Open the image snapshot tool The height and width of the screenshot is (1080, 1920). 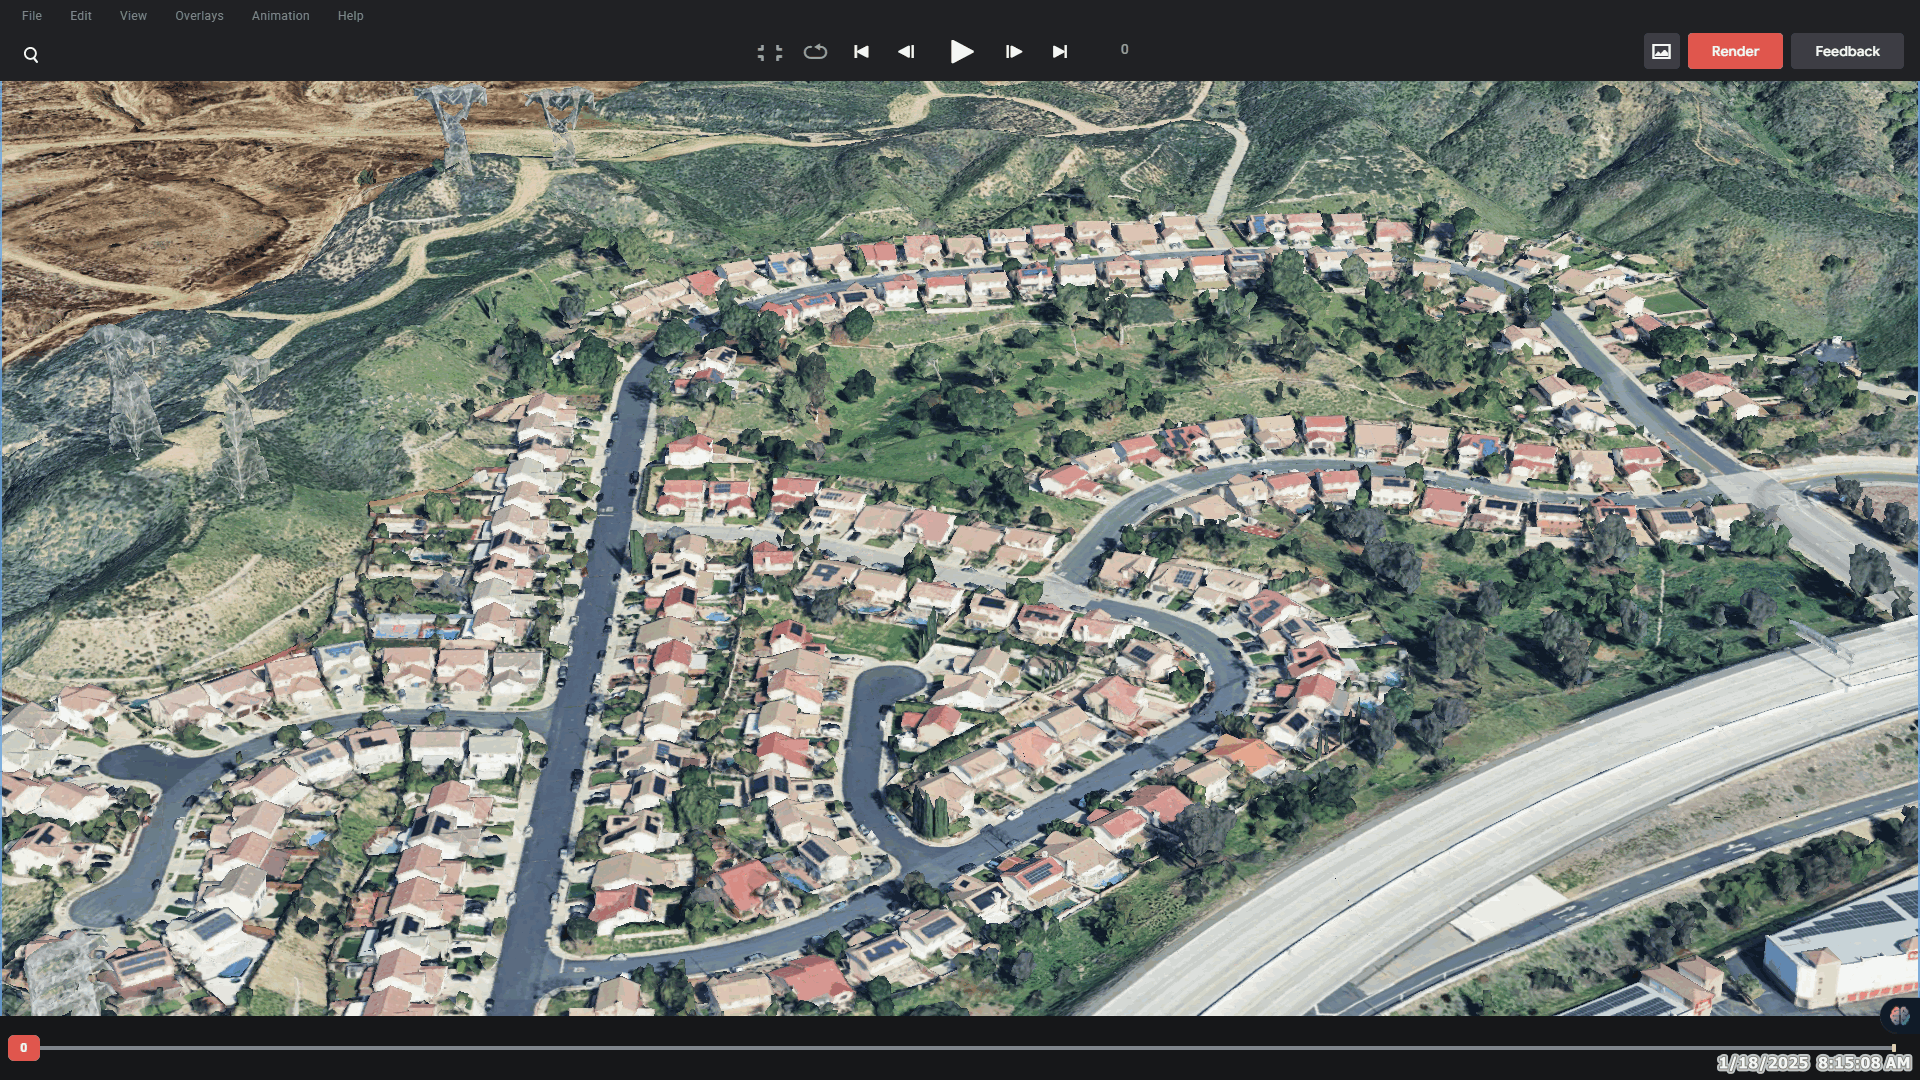click(1662, 50)
